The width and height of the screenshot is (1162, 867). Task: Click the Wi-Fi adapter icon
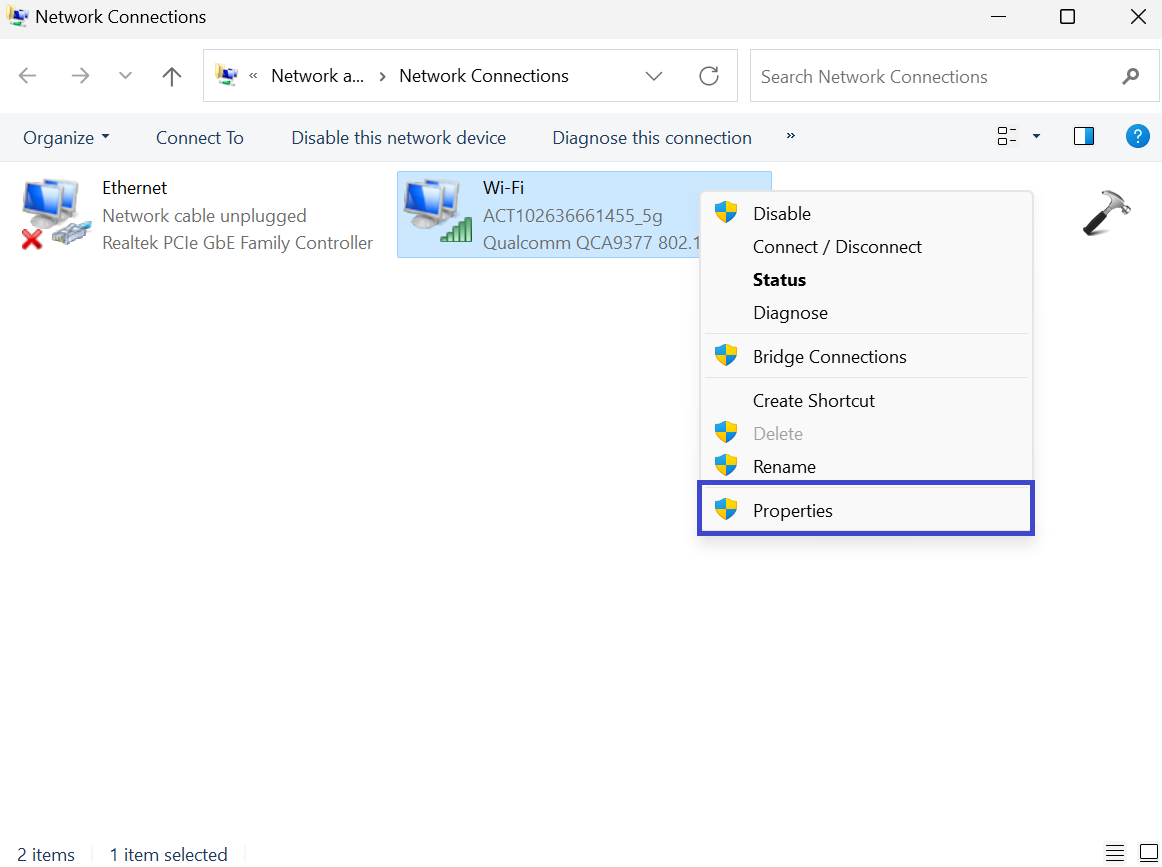[x=437, y=212]
